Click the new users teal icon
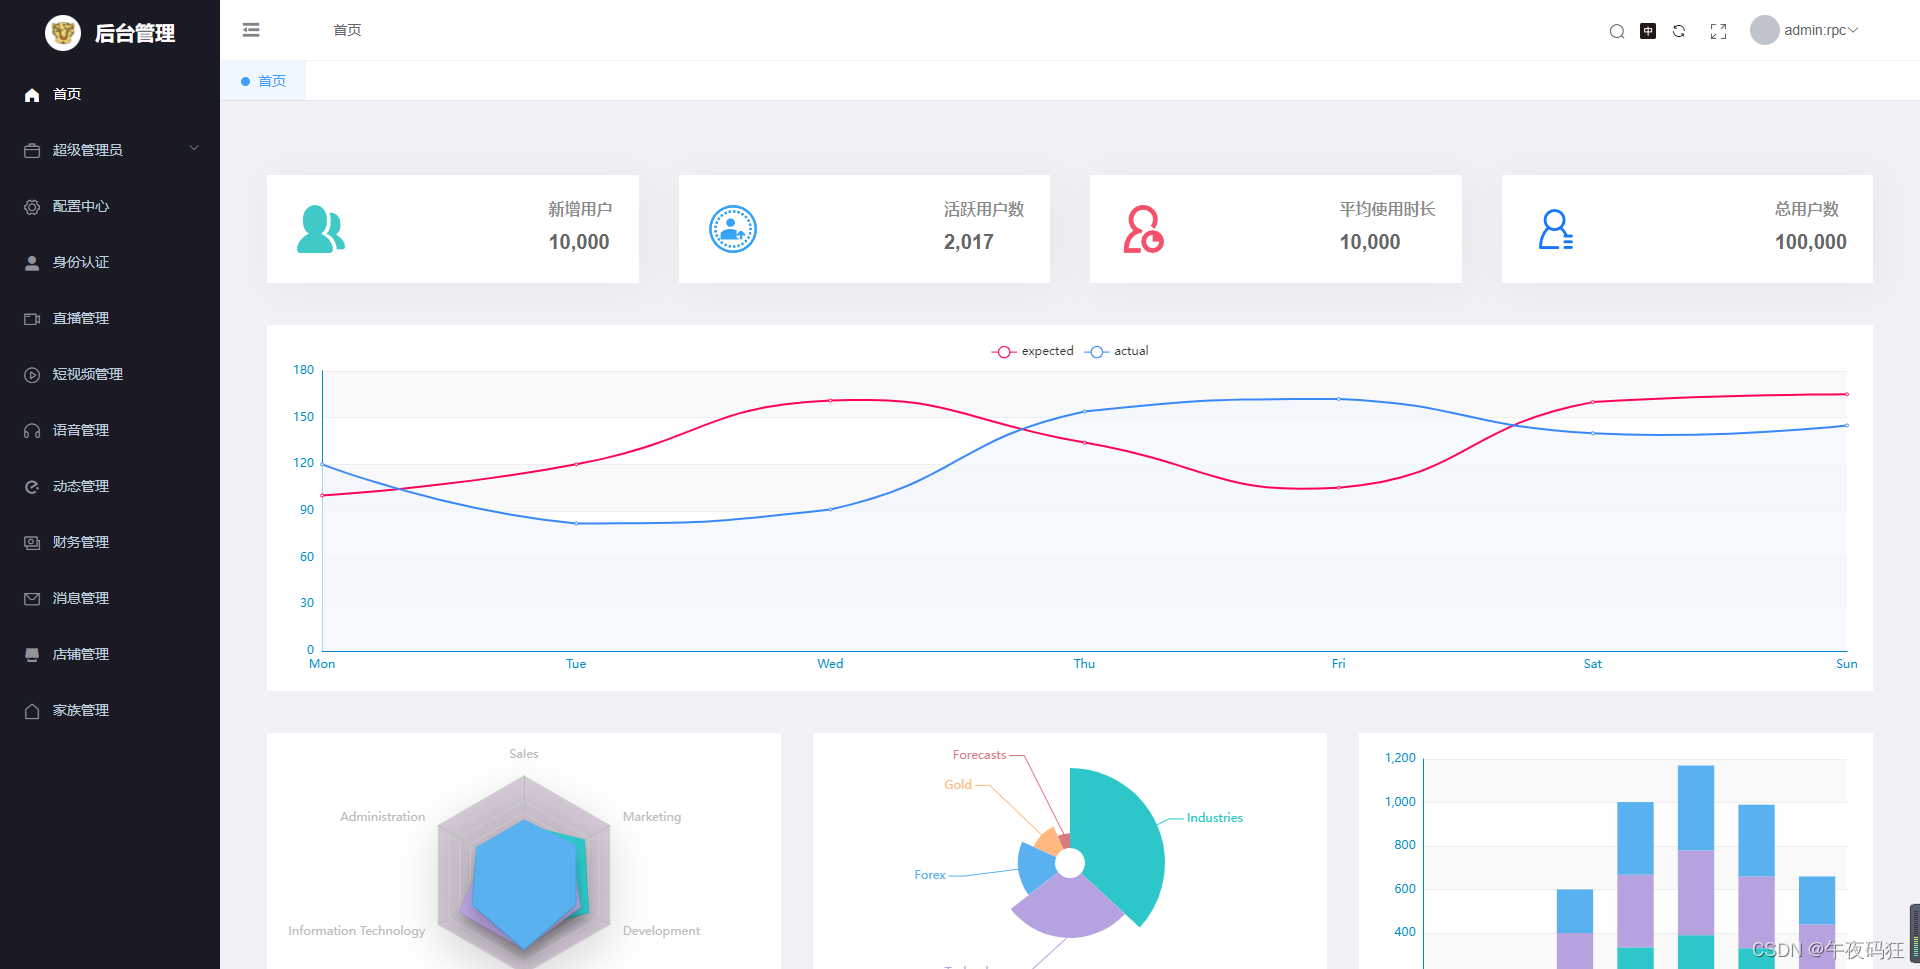1920x969 pixels. 321,229
